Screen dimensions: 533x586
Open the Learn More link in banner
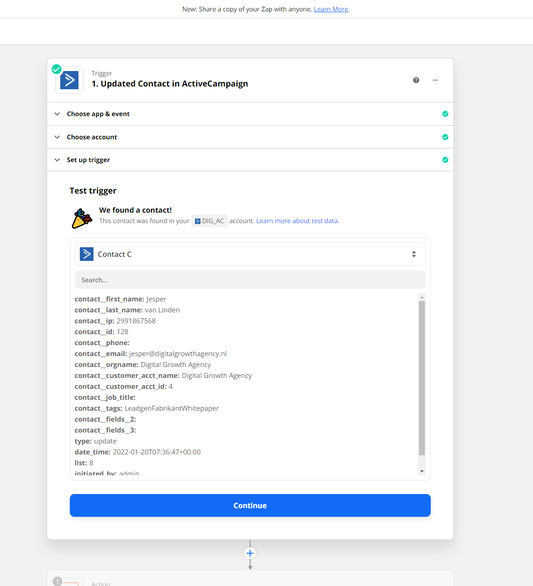(331, 9)
